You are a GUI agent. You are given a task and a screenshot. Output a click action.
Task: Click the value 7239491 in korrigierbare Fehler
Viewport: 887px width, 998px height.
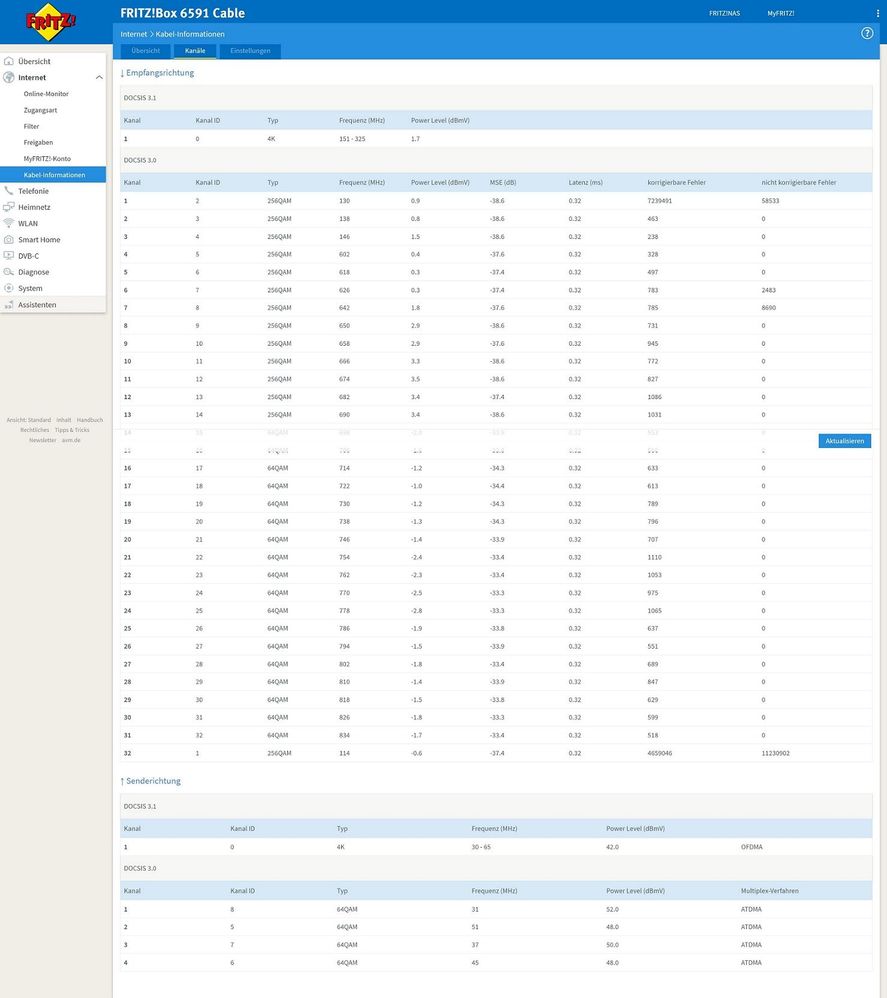(x=660, y=201)
